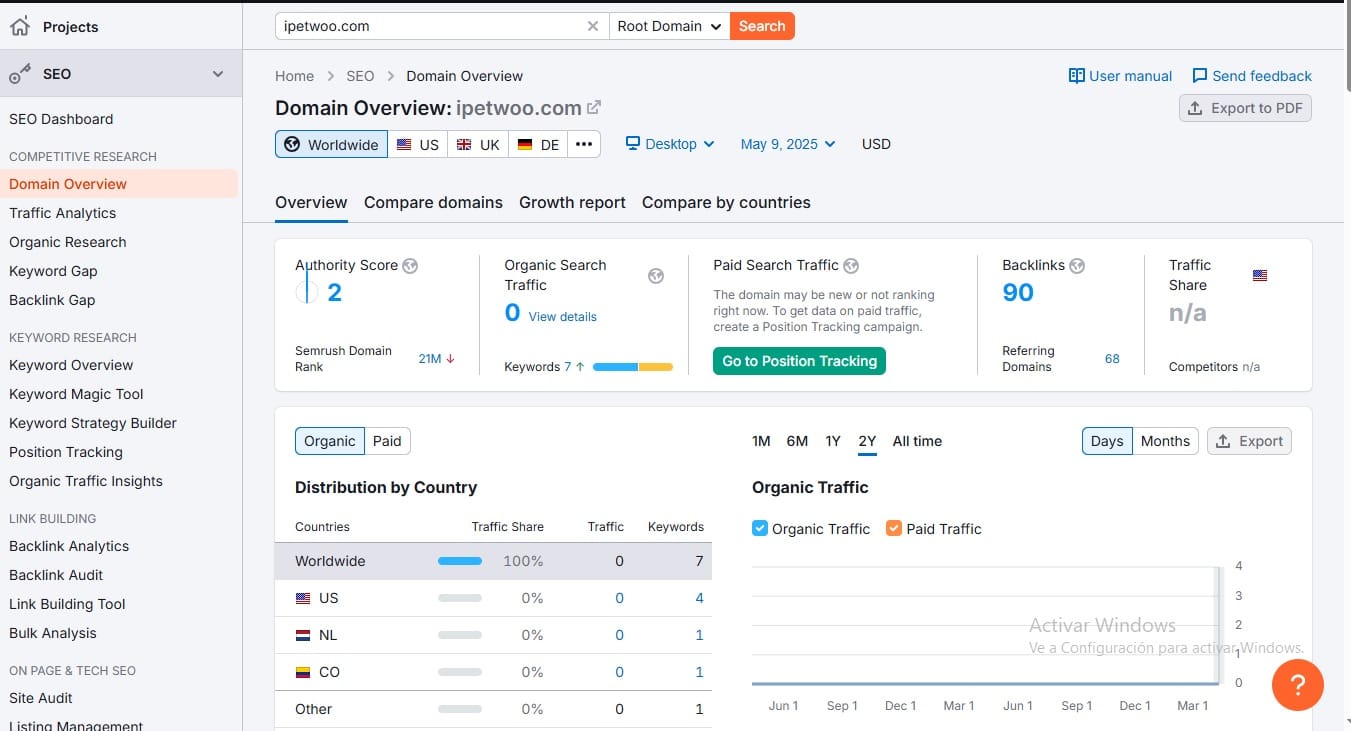Click the US flag in the country table

(x=303, y=598)
